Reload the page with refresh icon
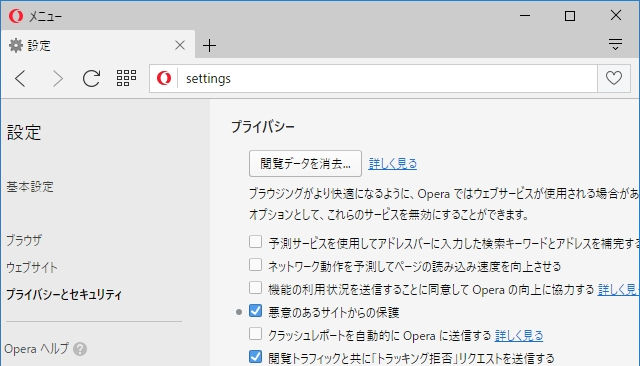Image resolution: width=640 pixels, height=366 pixels. pos(91,78)
